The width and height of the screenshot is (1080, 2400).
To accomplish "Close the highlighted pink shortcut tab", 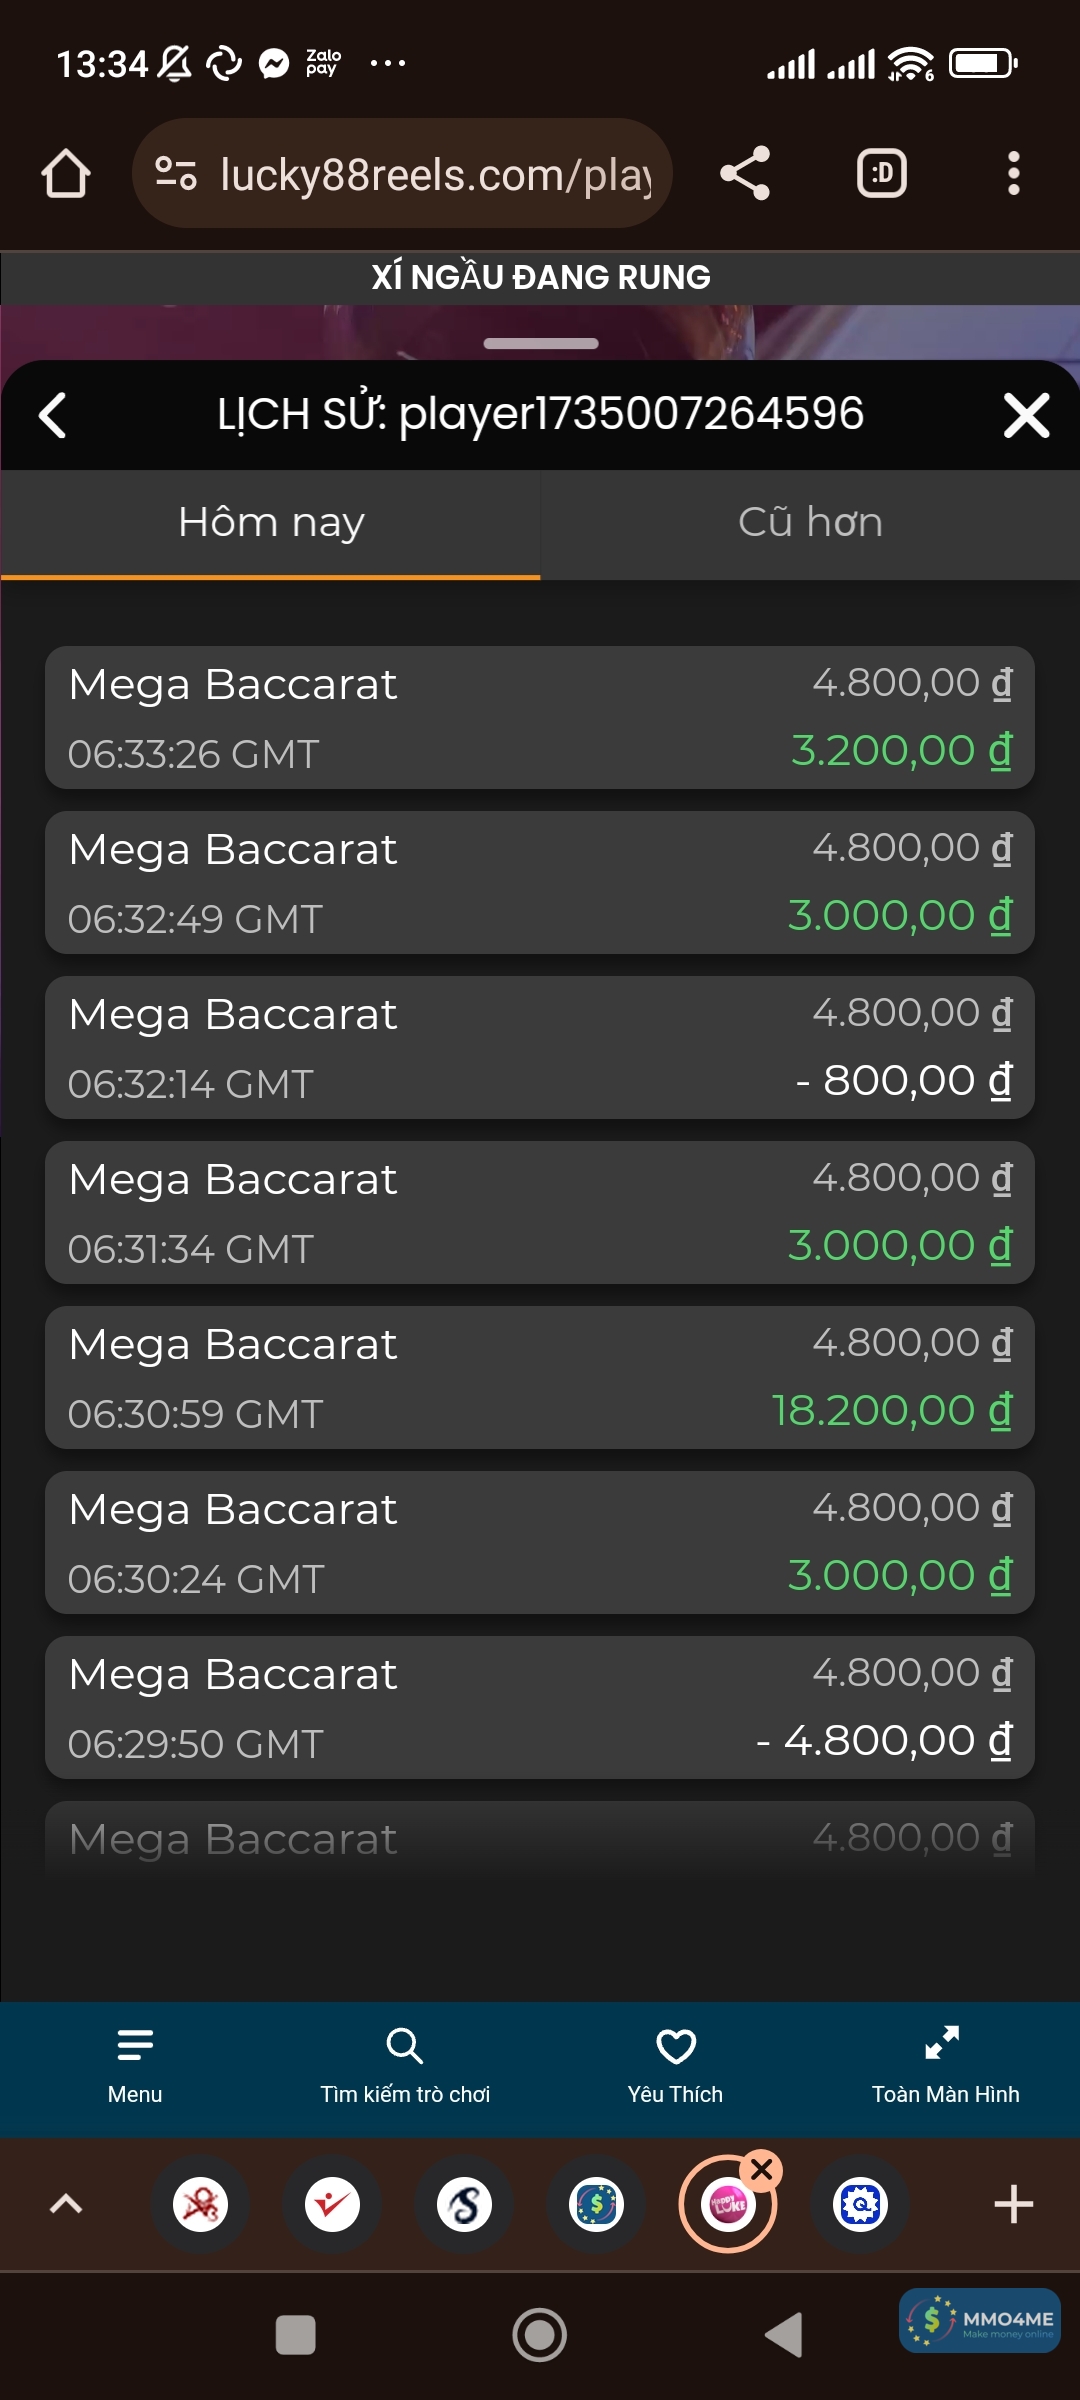I will 762,2169.
